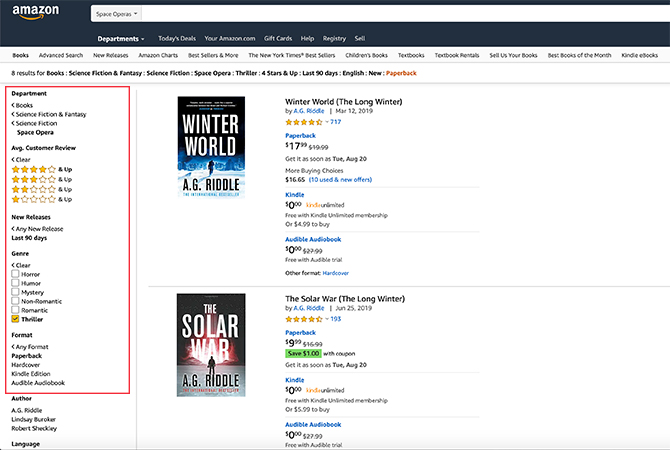Open The Solar War (The Long Winter) title
670x450 pixels.
[x=345, y=298]
